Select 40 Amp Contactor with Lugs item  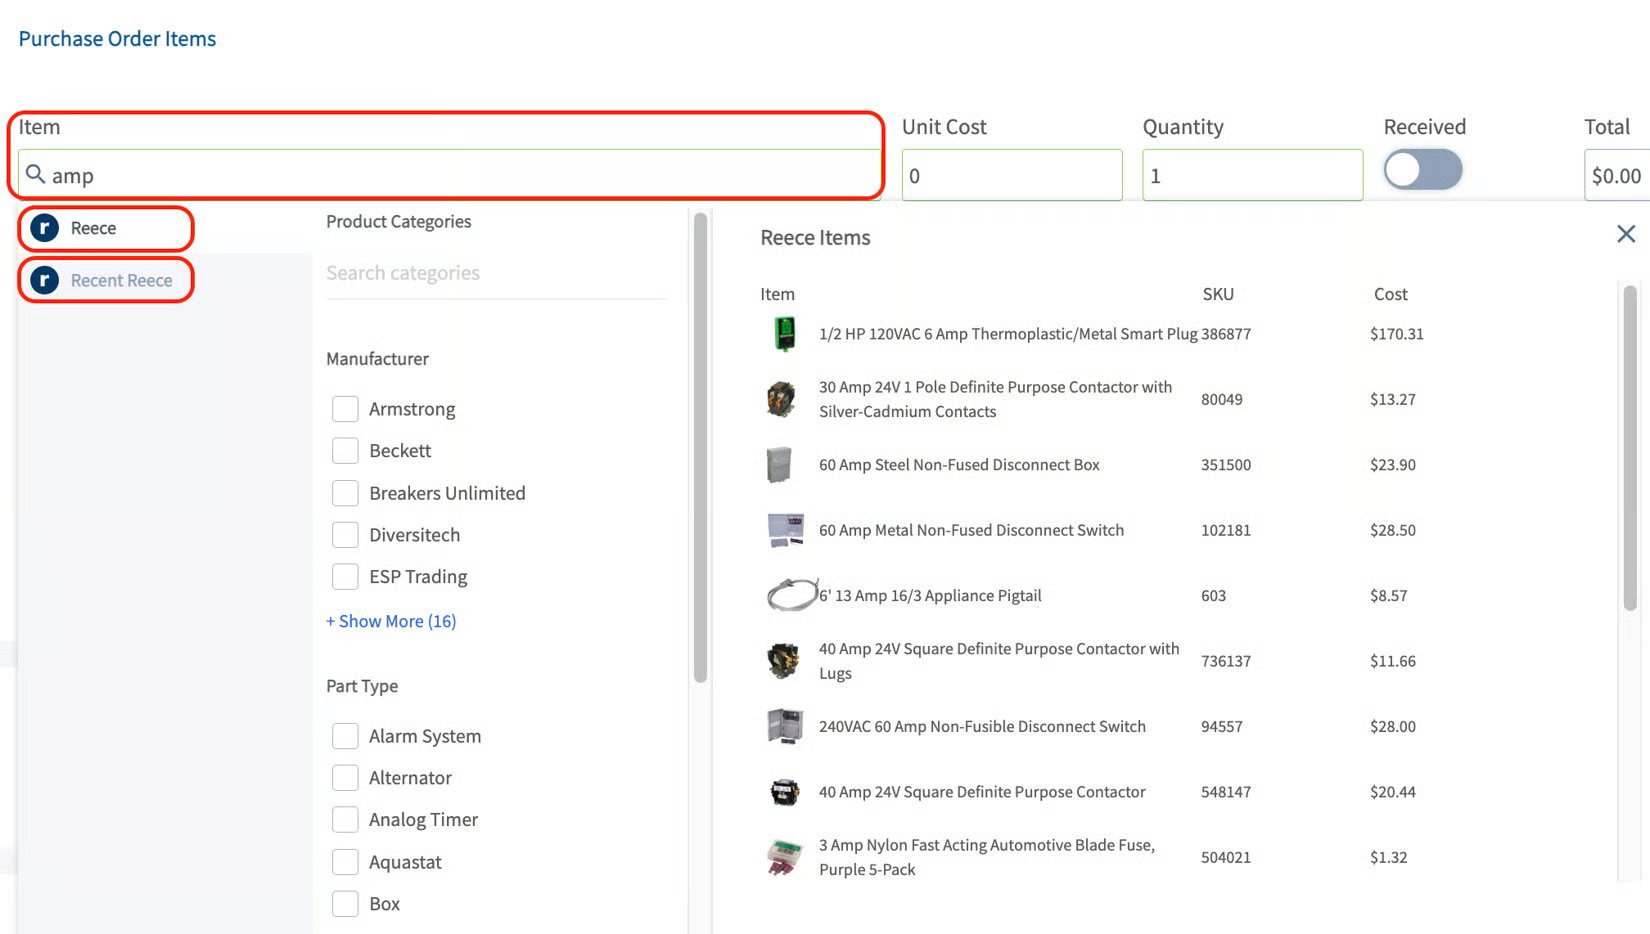point(999,661)
